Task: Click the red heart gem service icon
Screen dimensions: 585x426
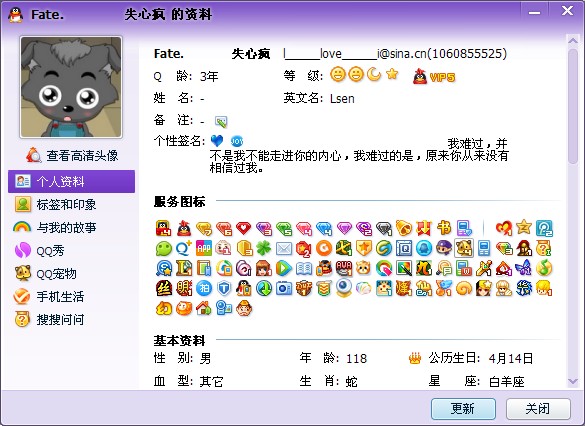Action: pyautogui.click(x=244, y=228)
